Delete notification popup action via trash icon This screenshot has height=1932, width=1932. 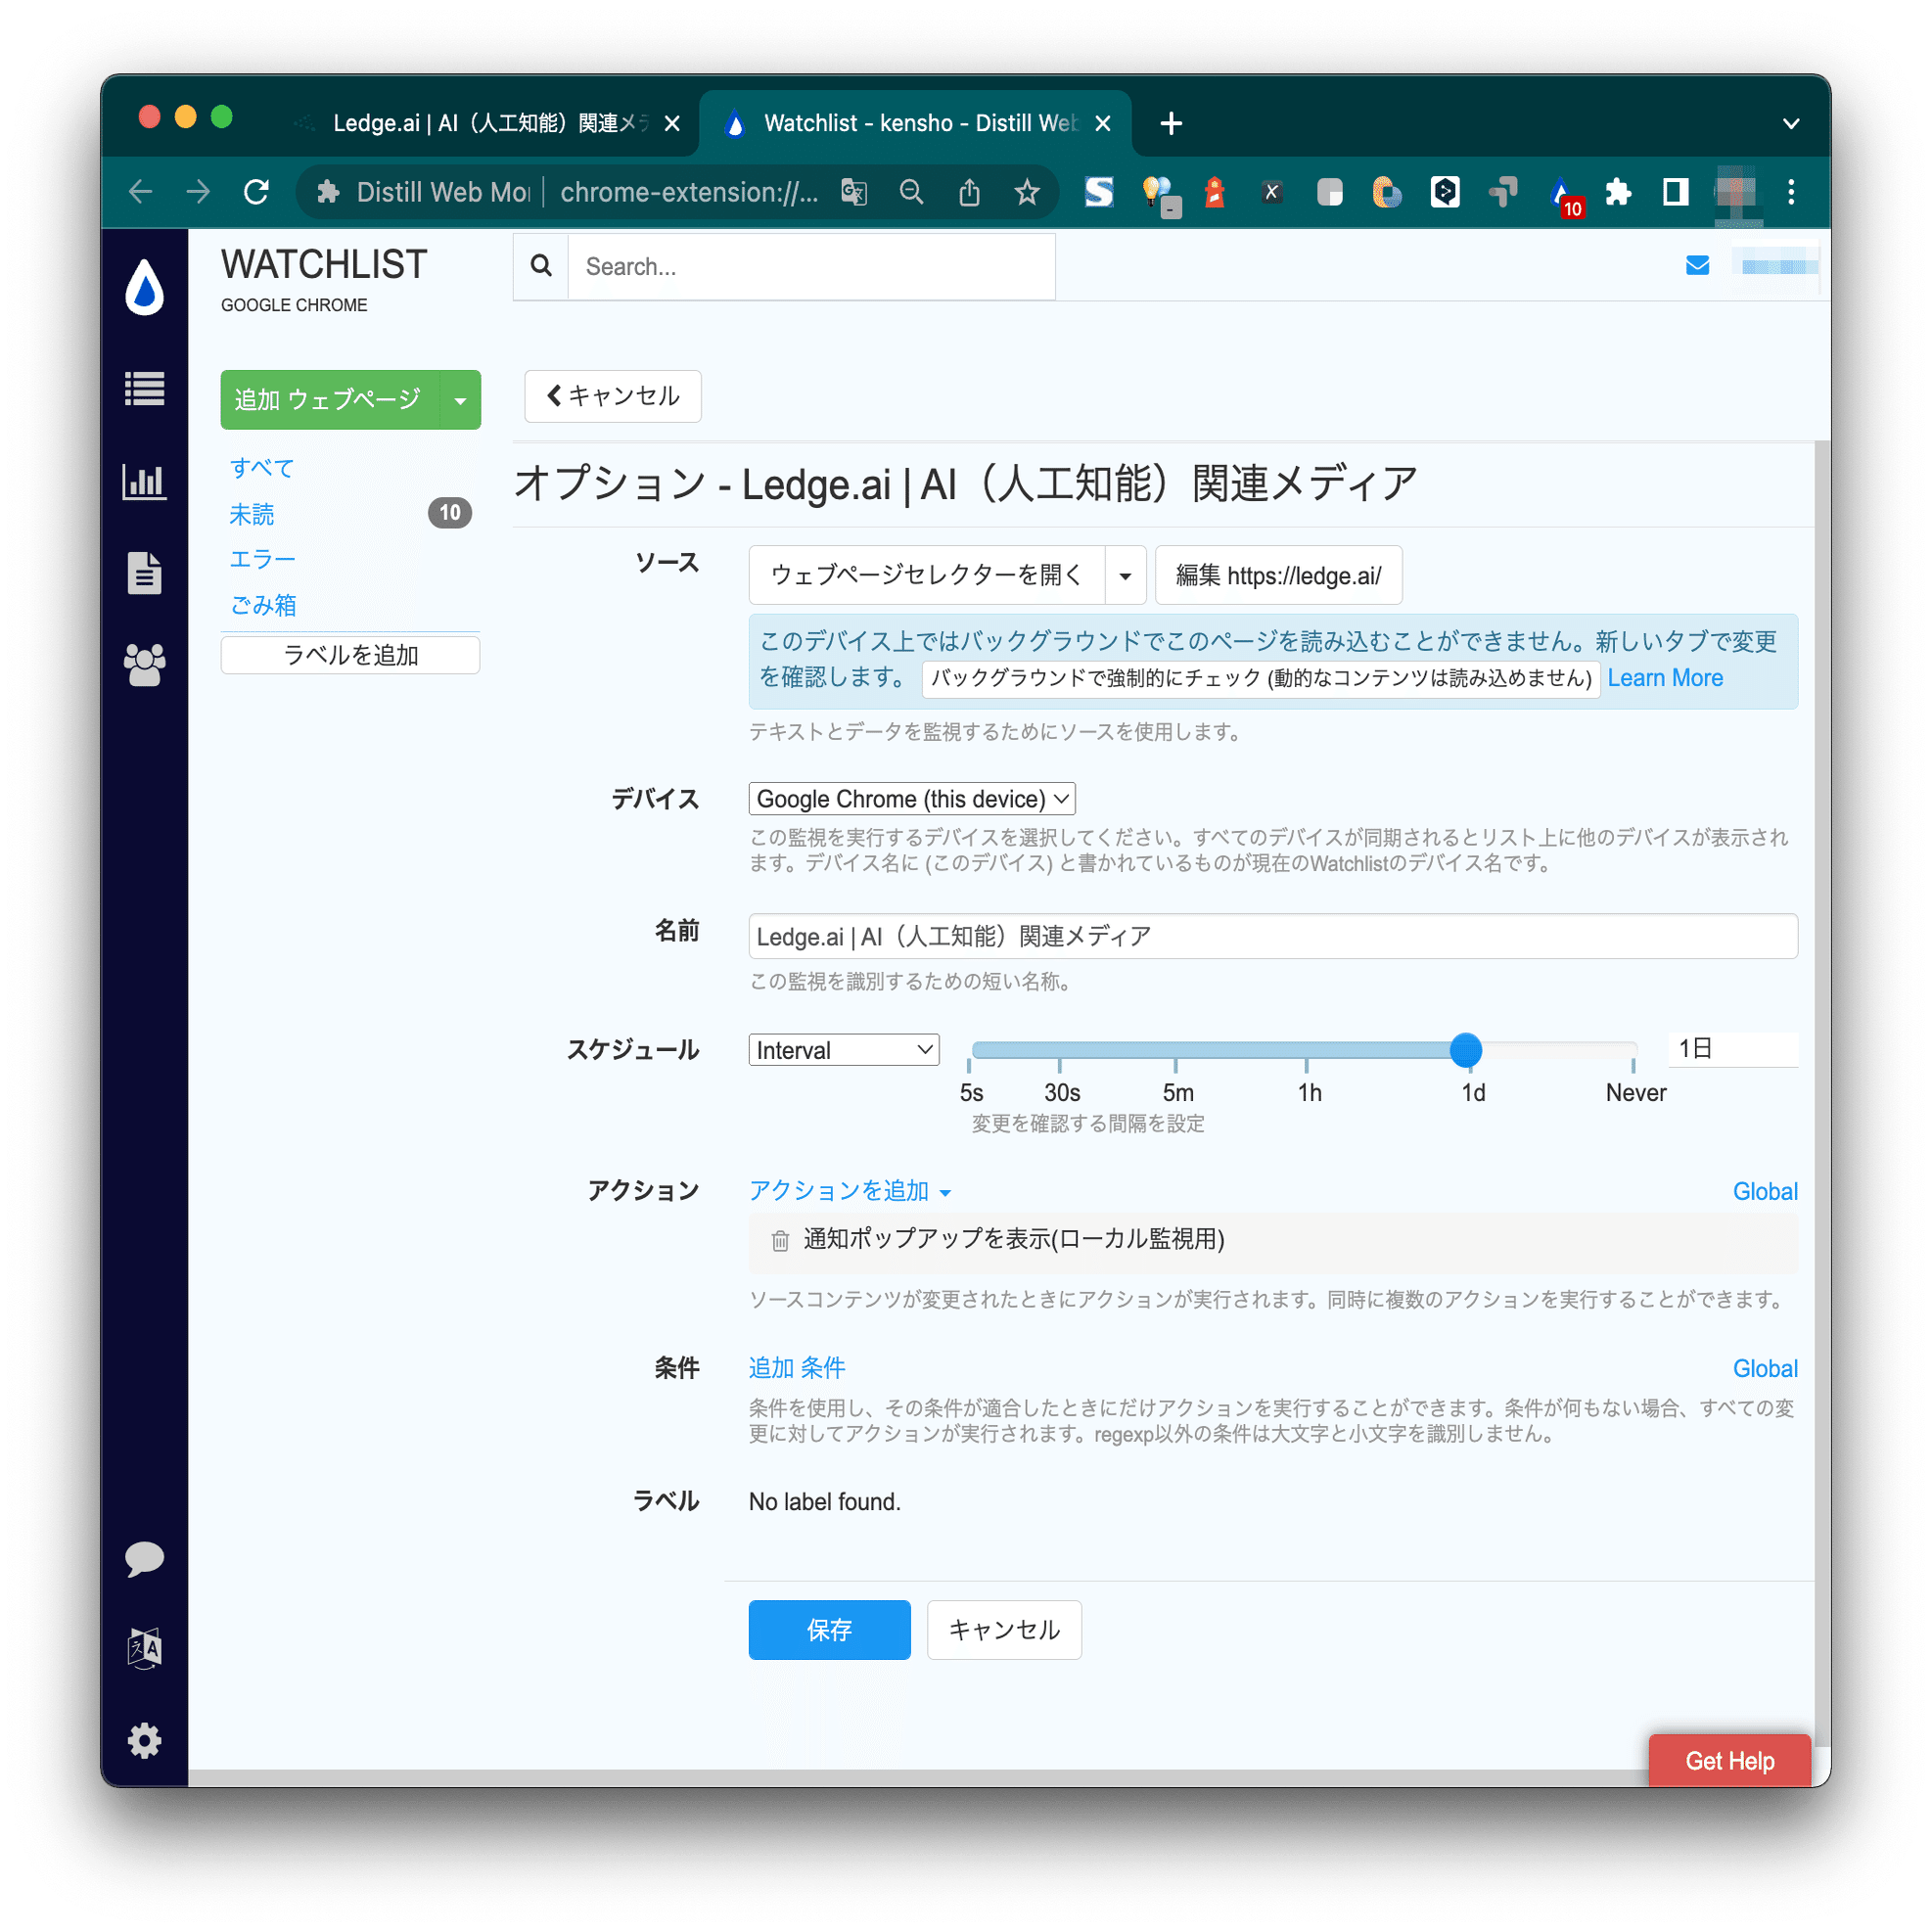pos(780,1240)
